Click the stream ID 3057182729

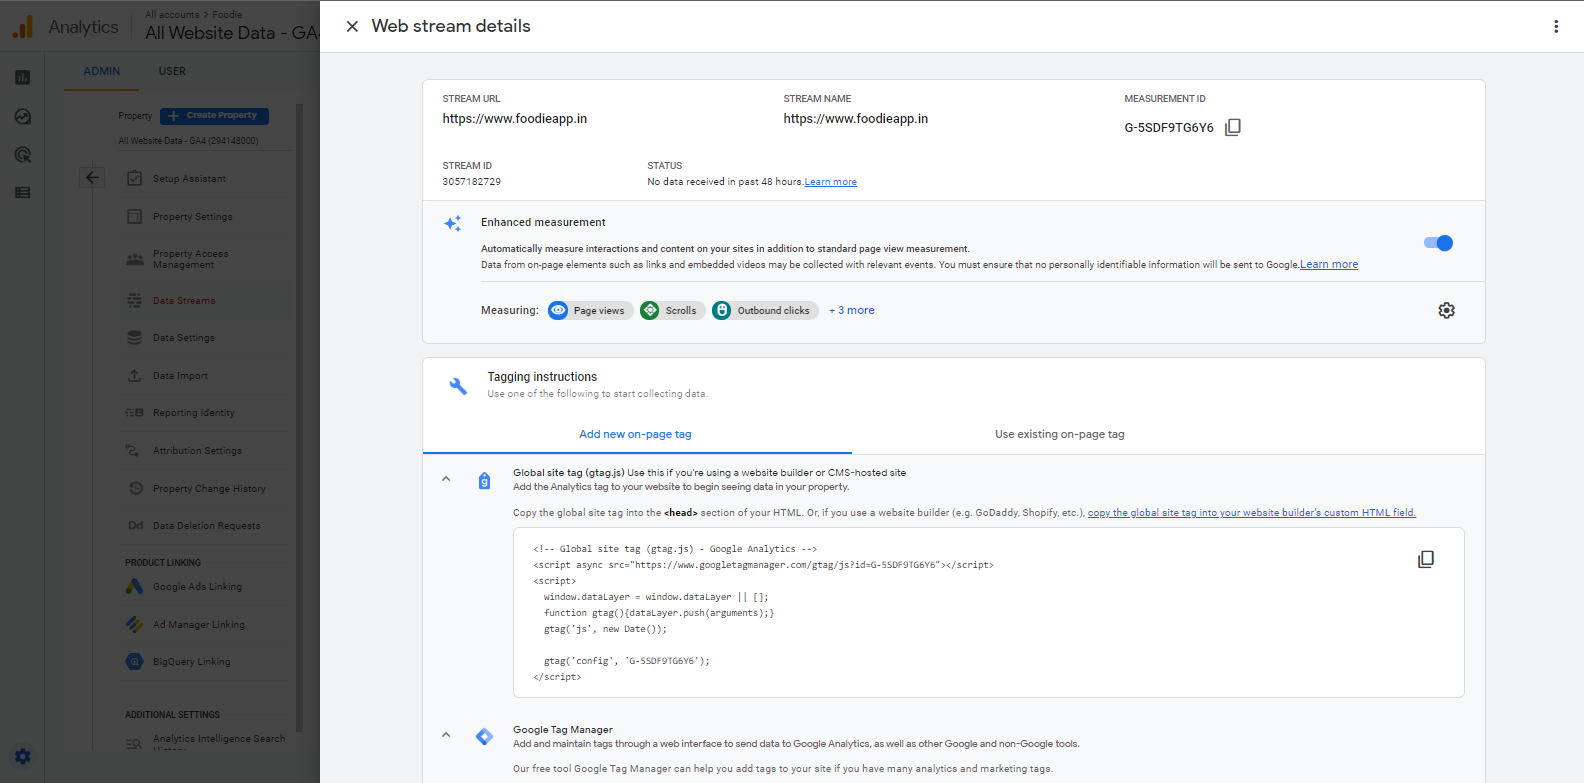[472, 182]
